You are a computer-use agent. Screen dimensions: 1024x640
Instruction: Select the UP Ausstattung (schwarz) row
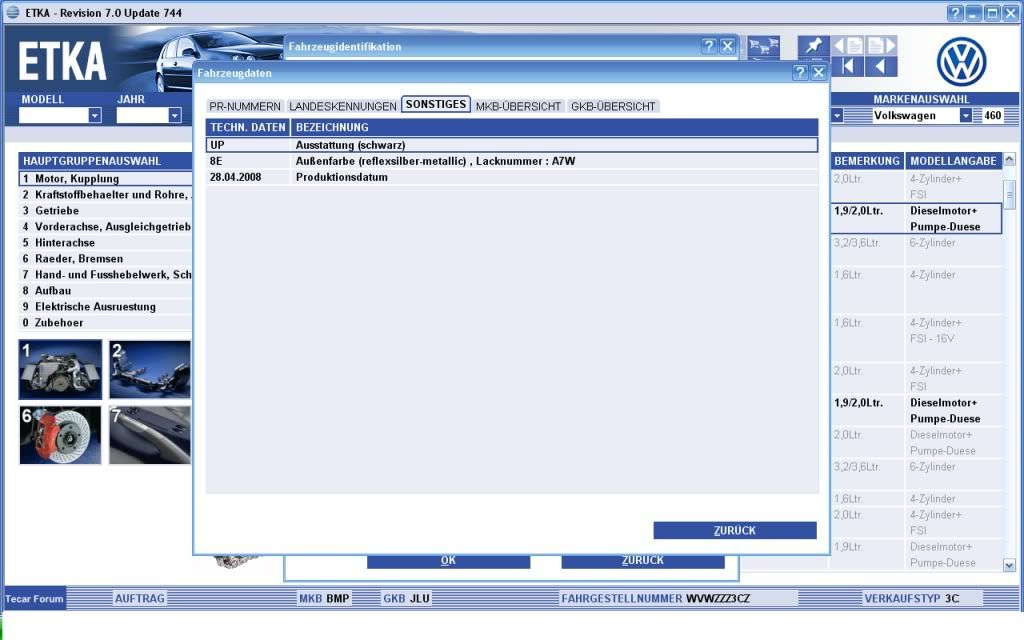pos(512,145)
